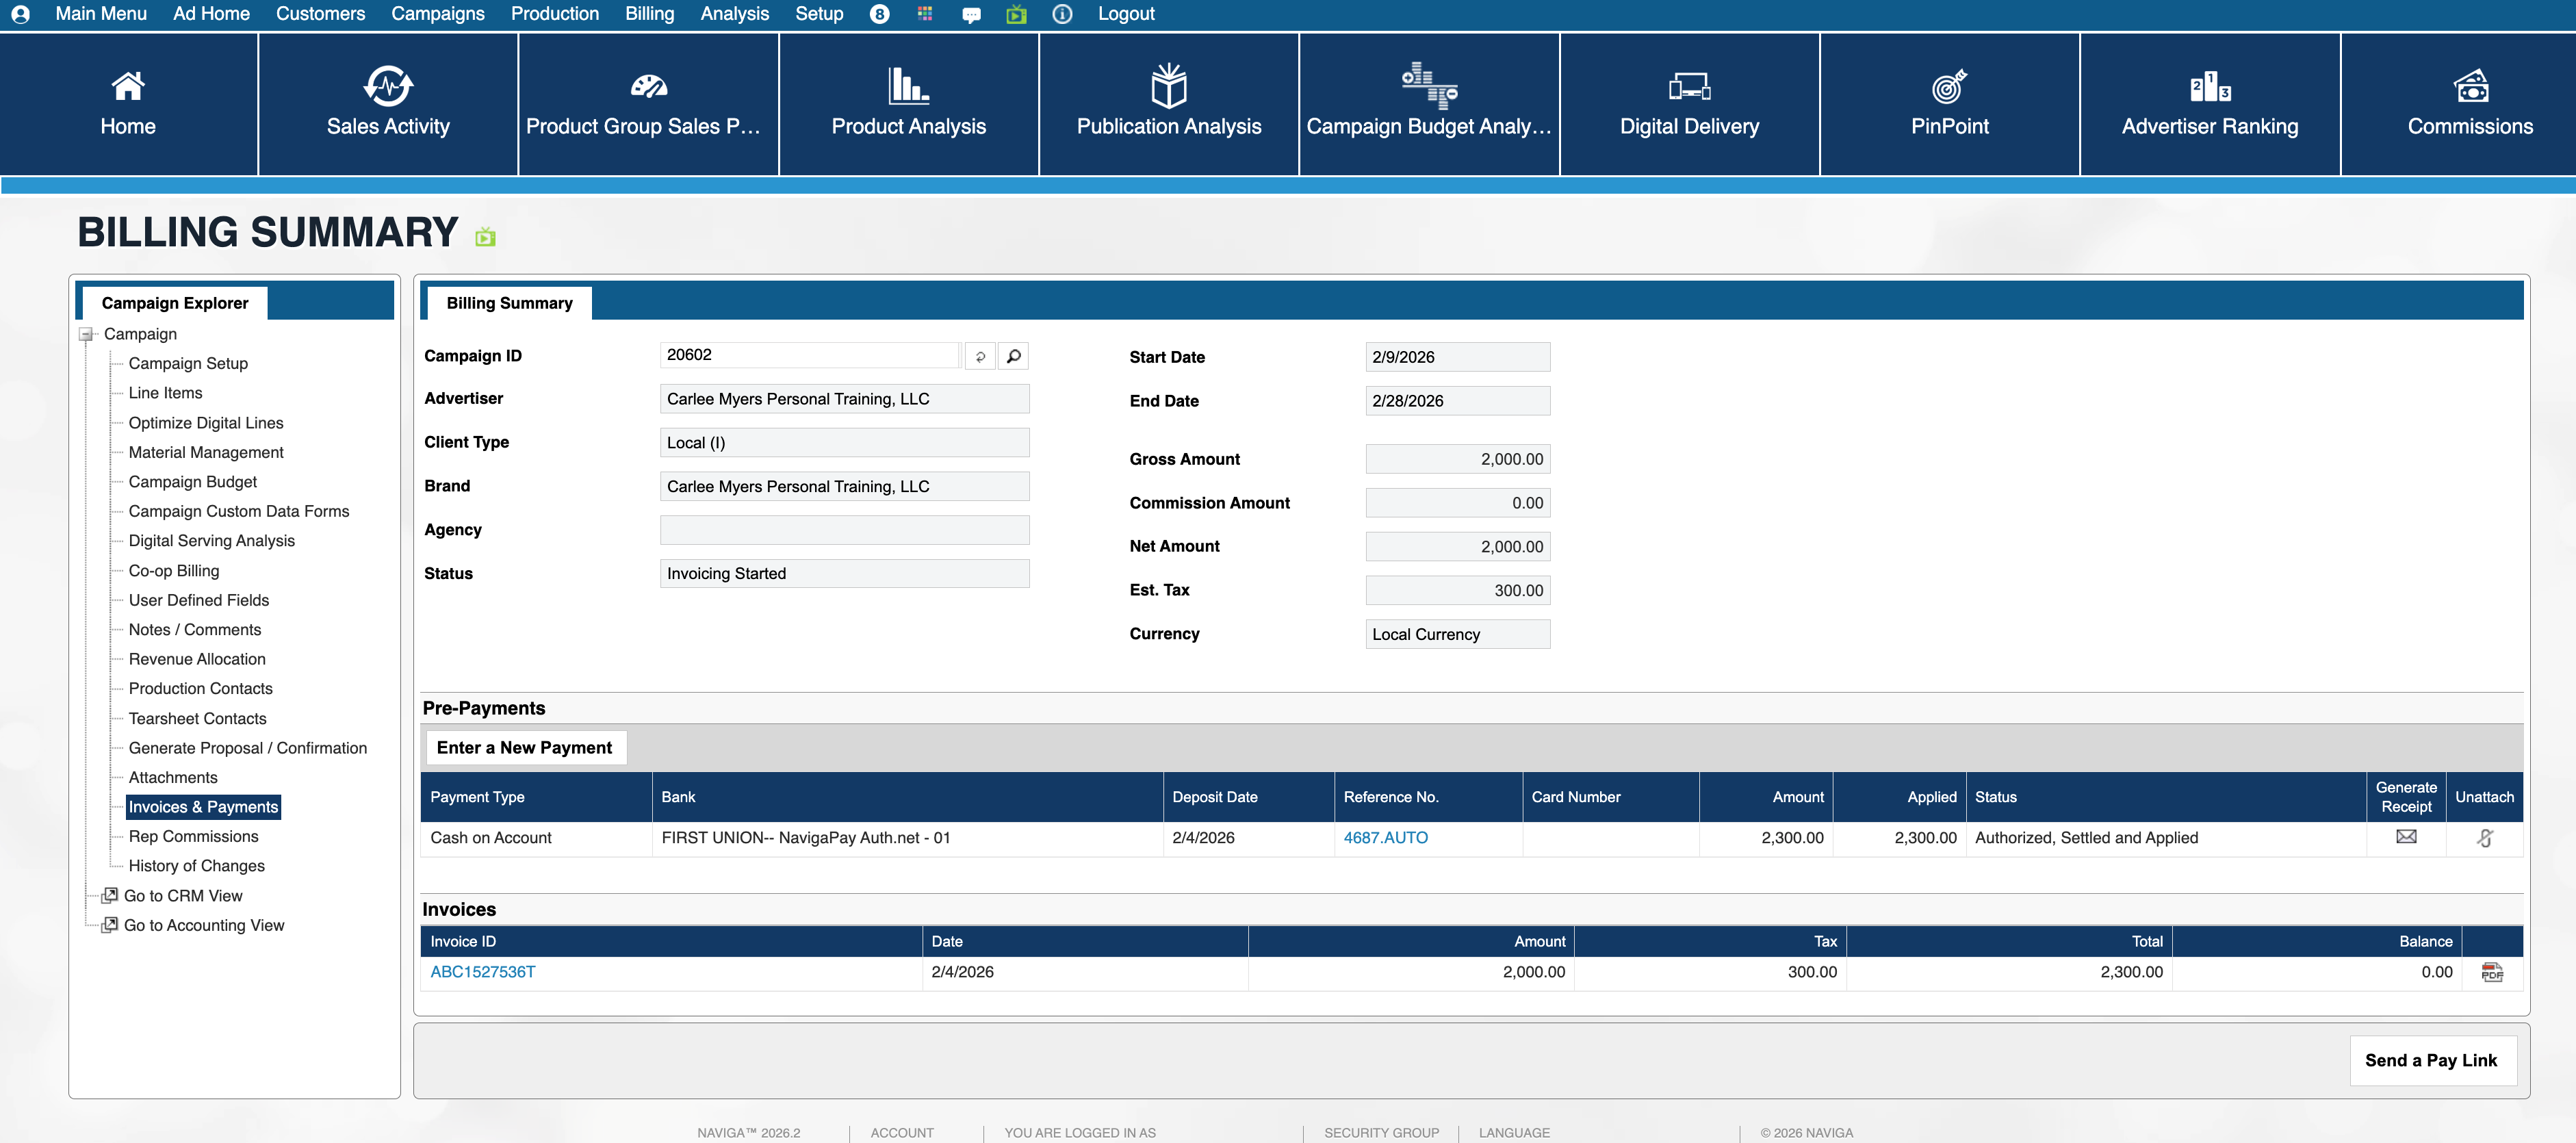The image size is (2576, 1143).
Task: Open the Billing menu
Action: click(649, 14)
